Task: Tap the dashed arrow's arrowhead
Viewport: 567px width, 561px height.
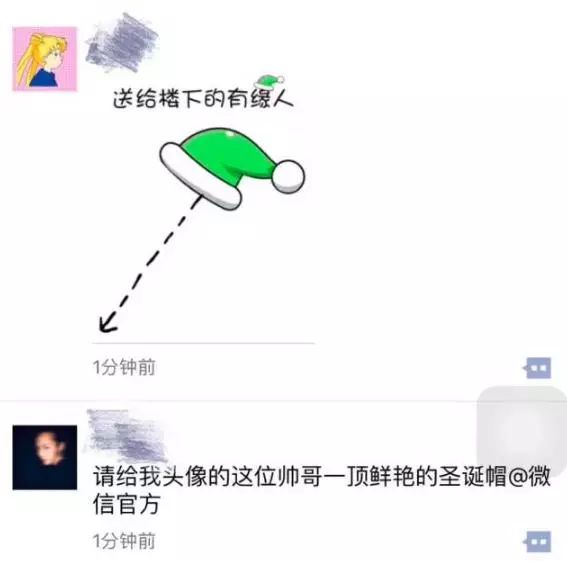Action: (108, 323)
